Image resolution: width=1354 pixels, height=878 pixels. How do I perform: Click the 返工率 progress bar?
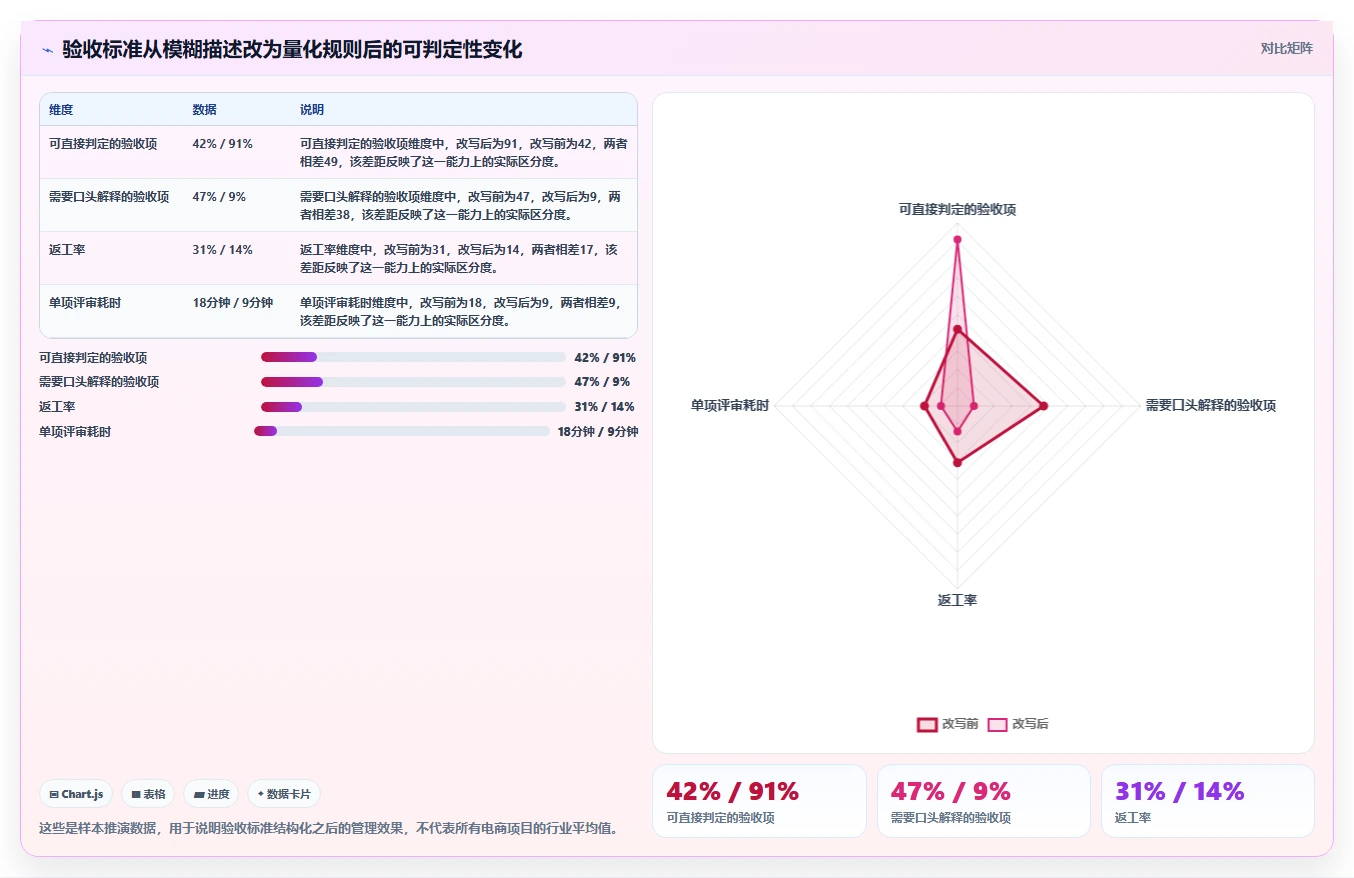[x=413, y=407]
